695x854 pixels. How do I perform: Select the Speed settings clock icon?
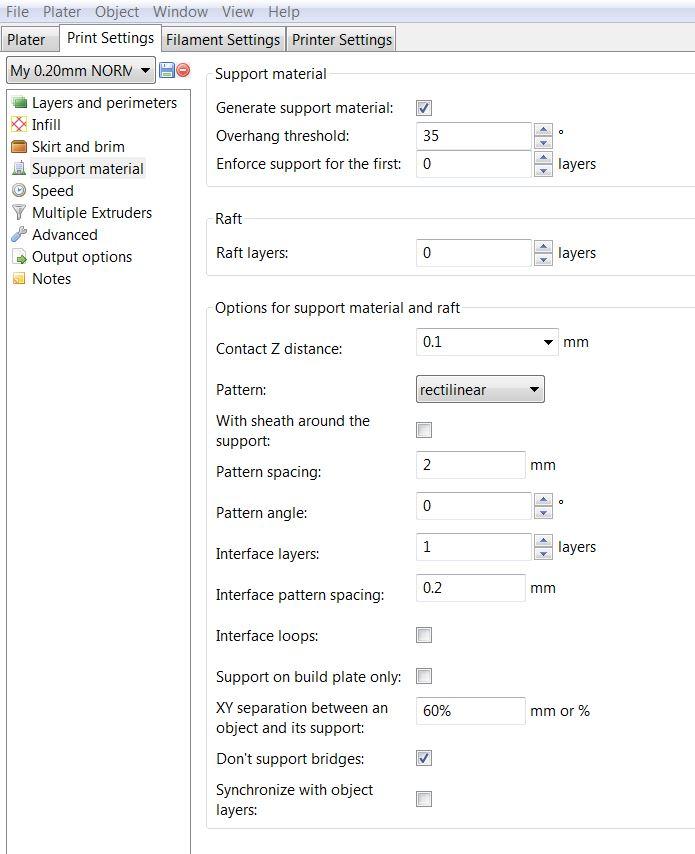19,191
